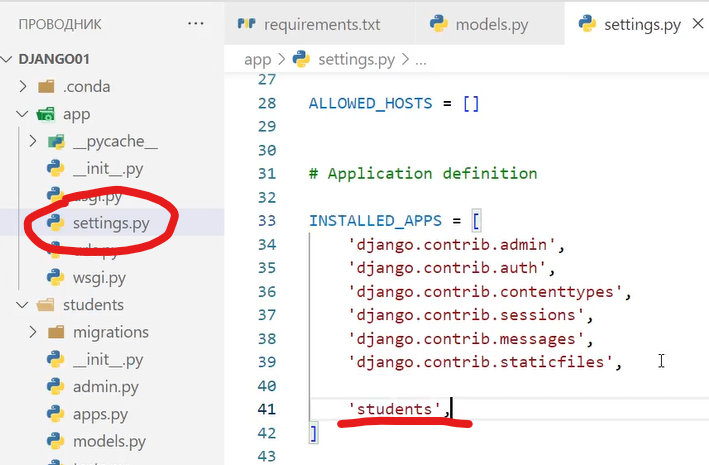Click the app breadcrumb segment
Image resolution: width=709 pixels, height=465 pixels.
(x=257, y=60)
